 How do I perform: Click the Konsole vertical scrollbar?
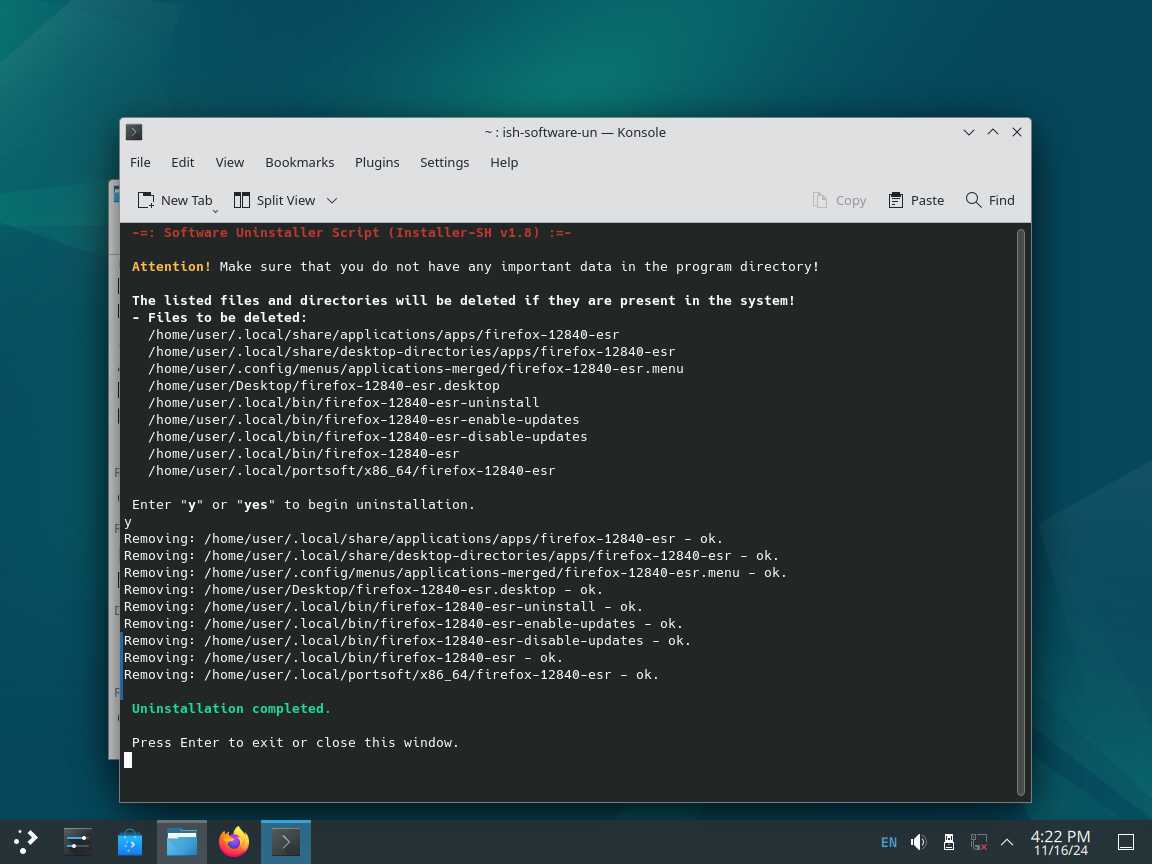click(x=1020, y=512)
